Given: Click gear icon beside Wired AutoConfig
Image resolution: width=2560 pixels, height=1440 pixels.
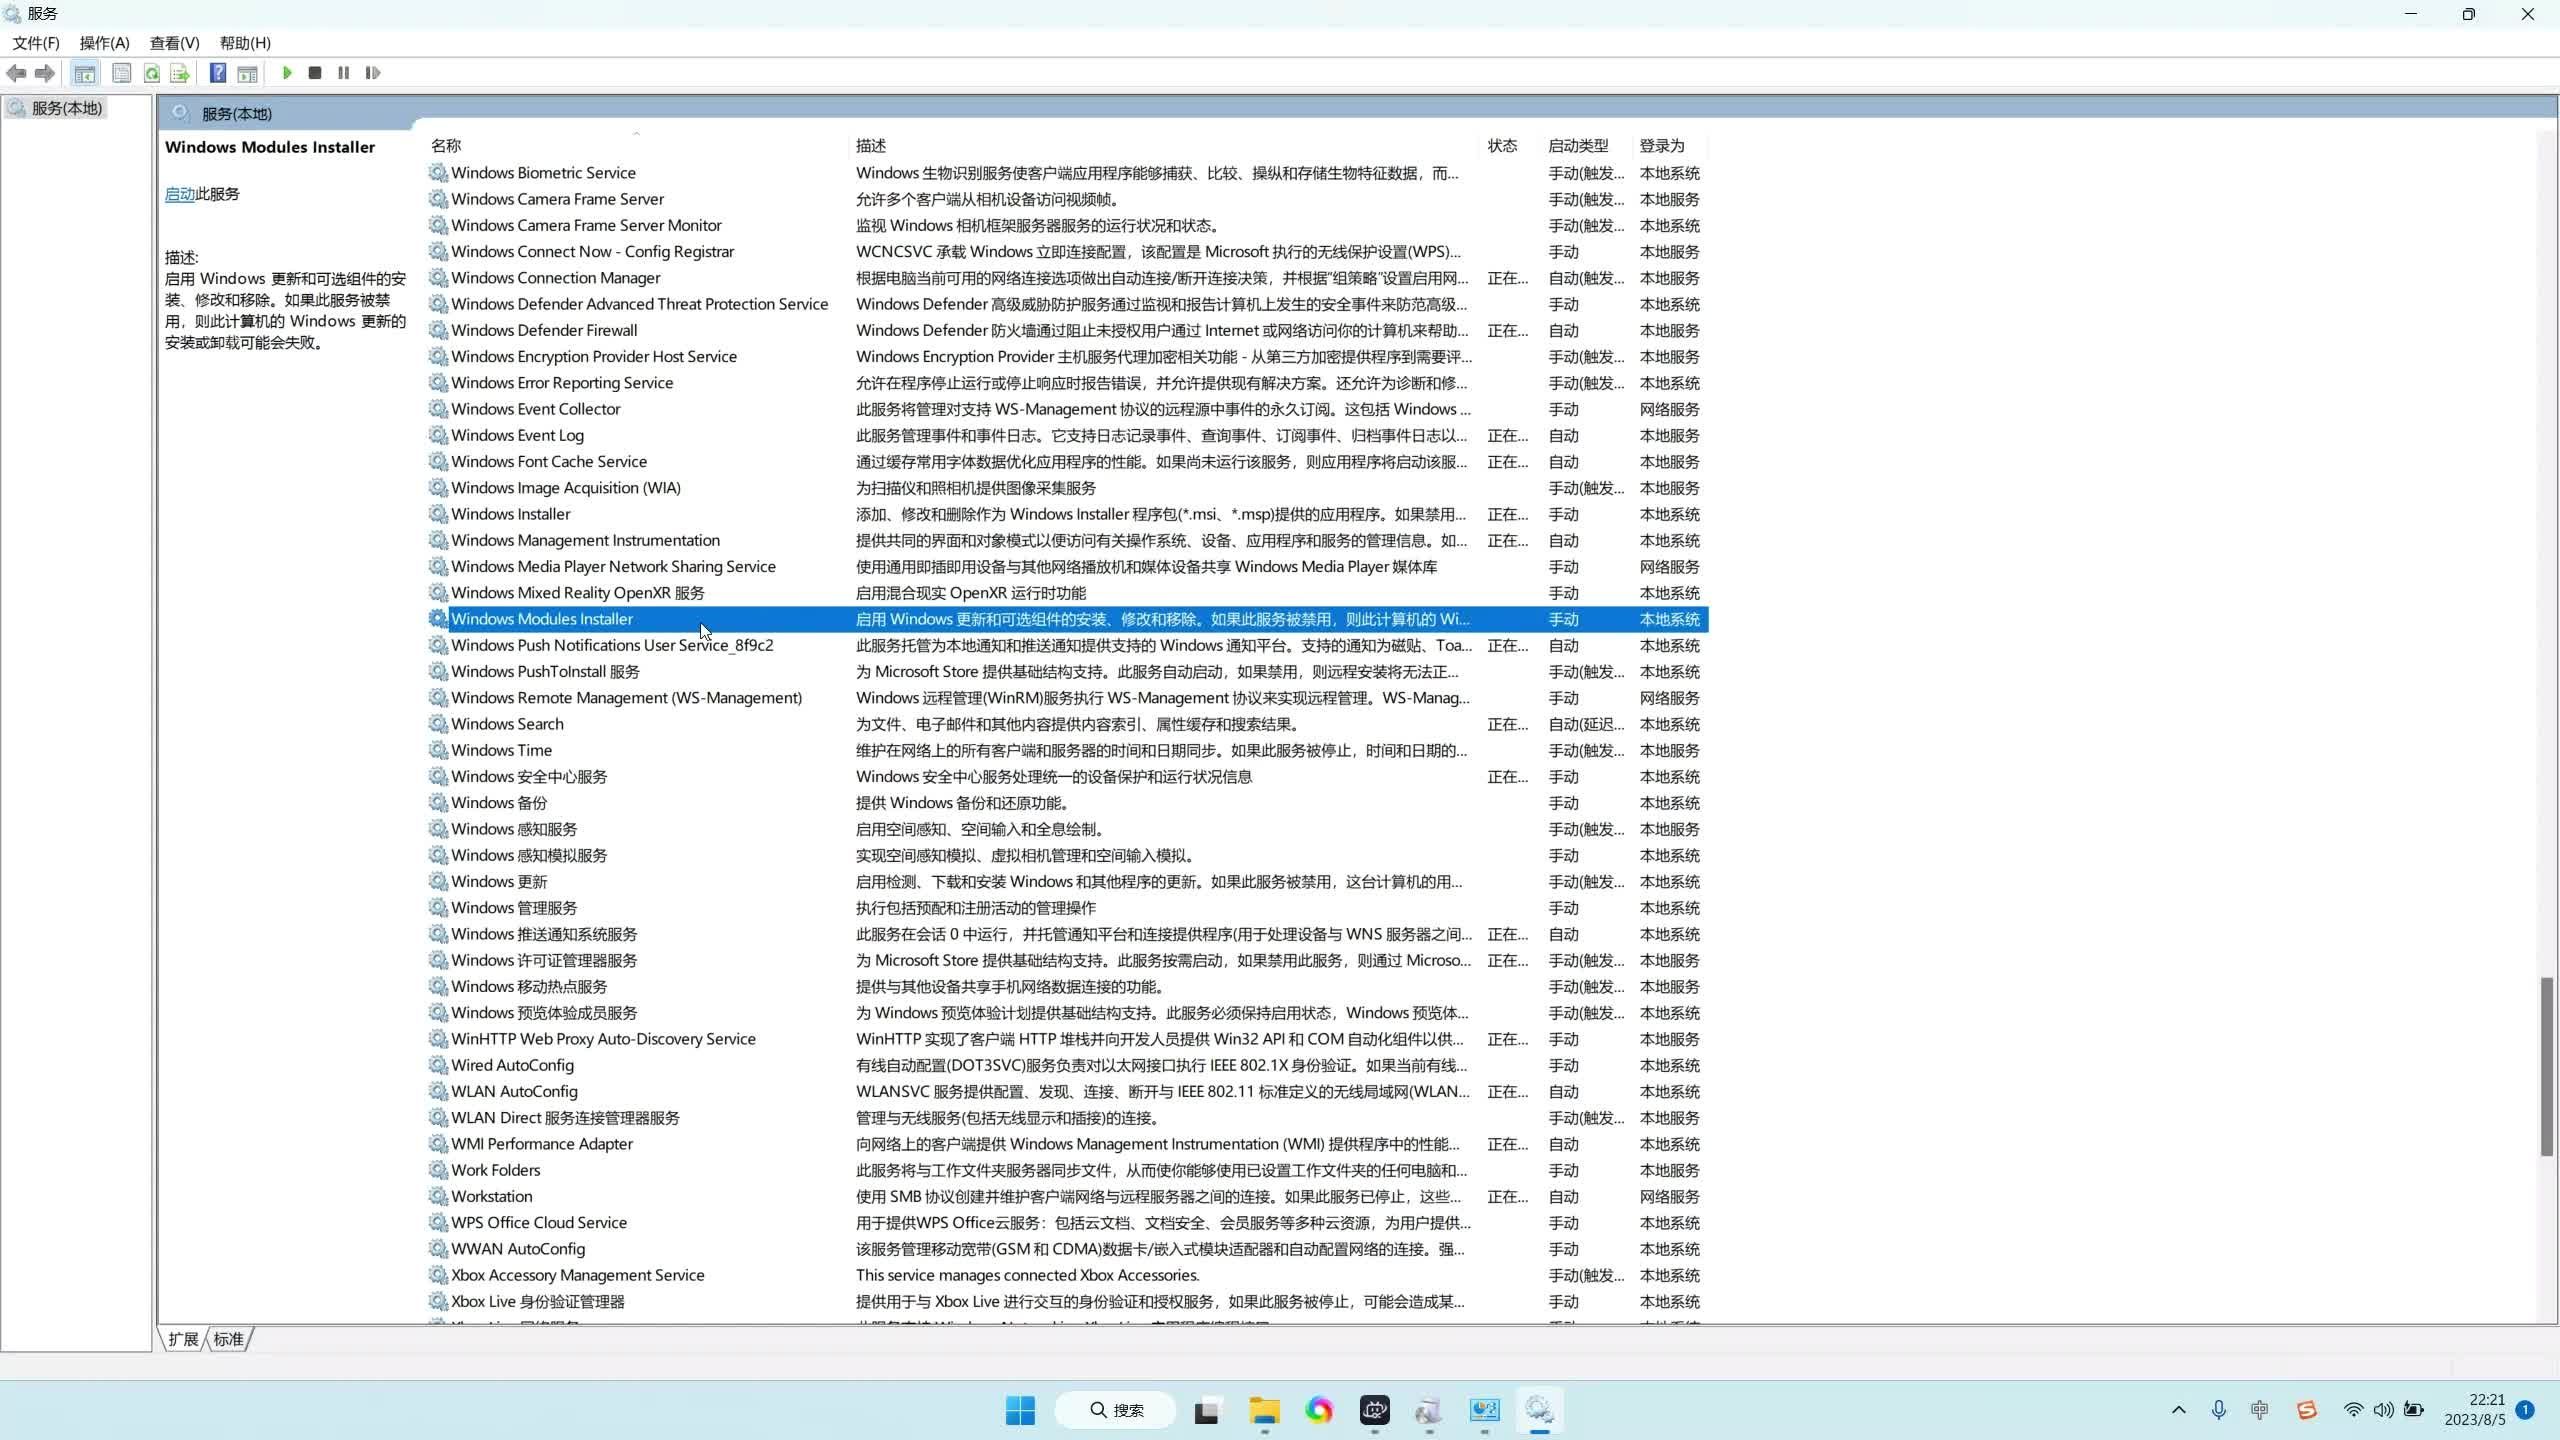Looking at the screenshot, I should (438, 1065).
